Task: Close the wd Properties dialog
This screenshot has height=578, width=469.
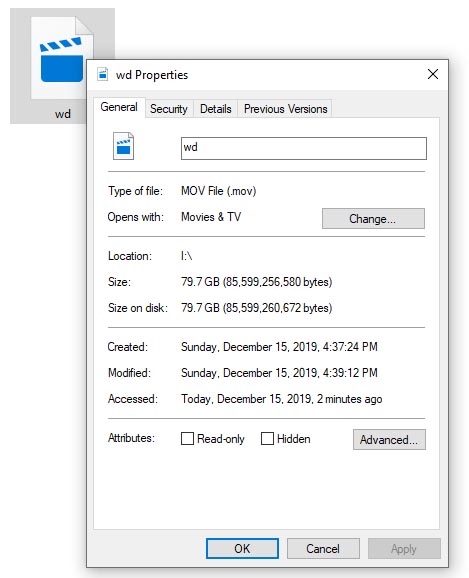Action: (433, 74)
